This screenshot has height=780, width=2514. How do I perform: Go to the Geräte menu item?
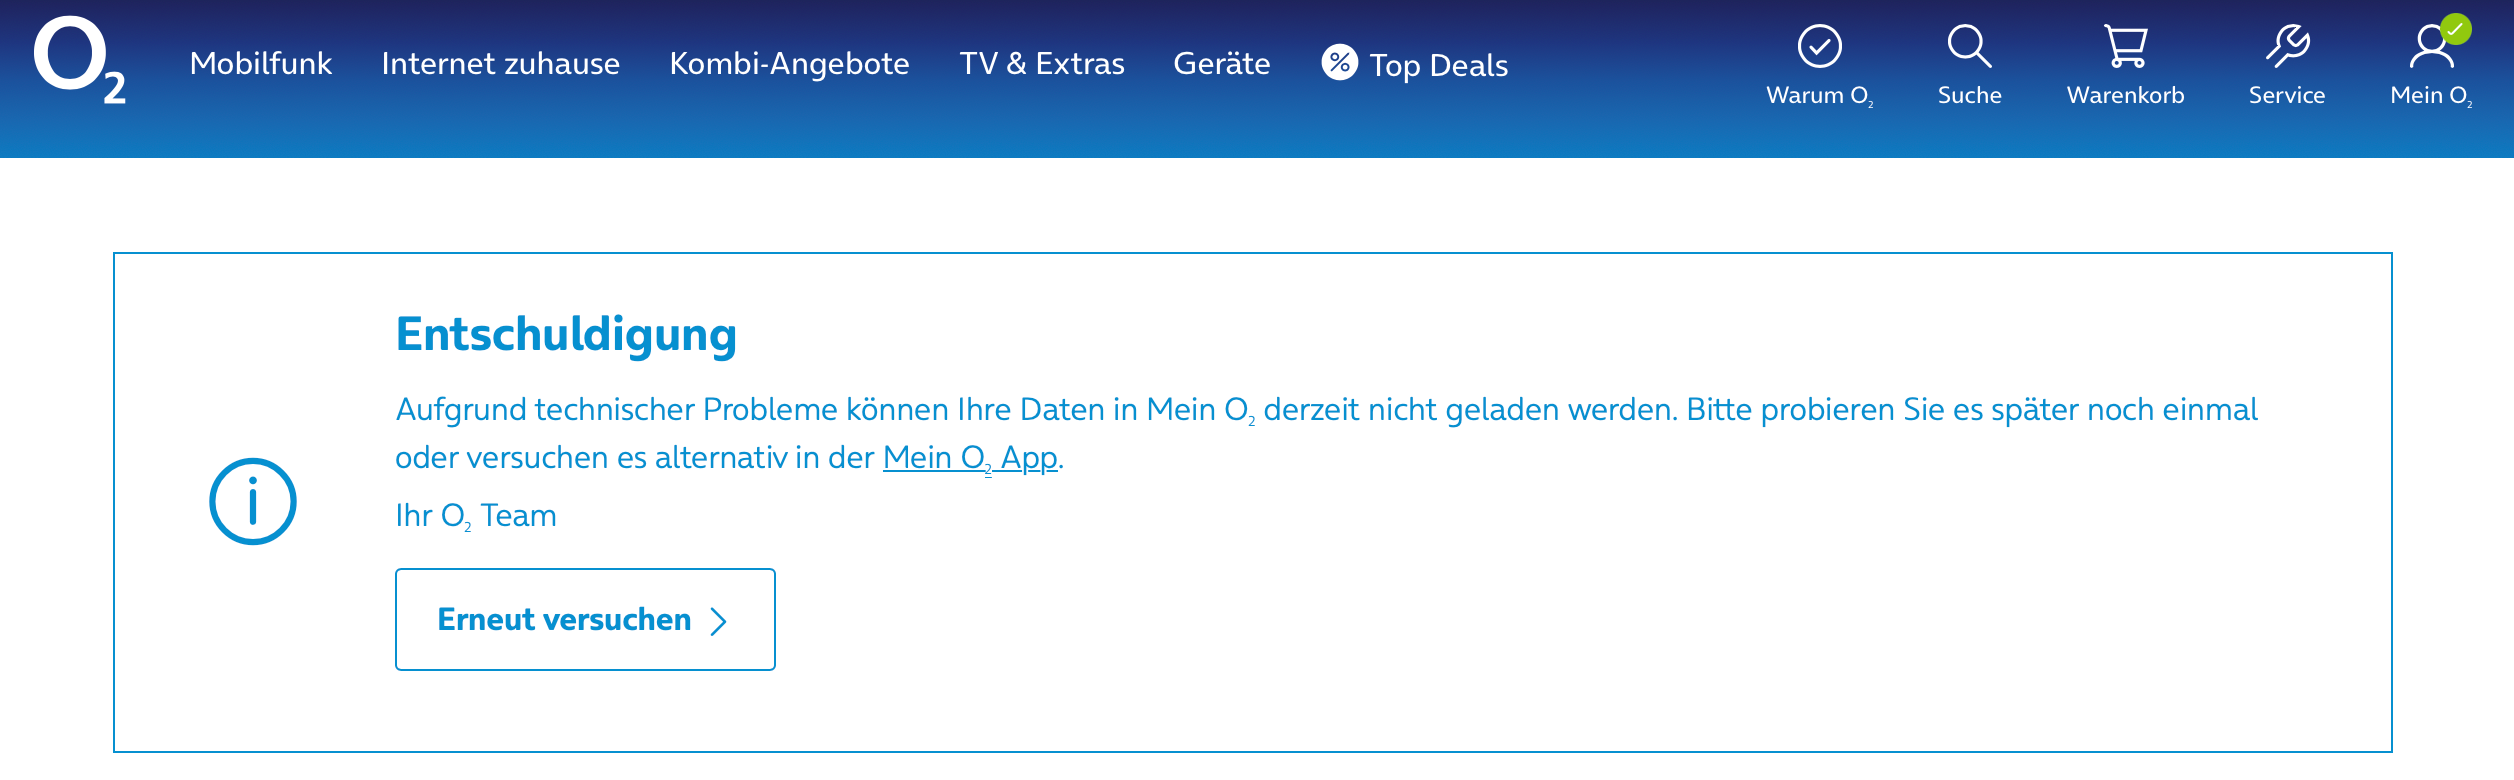(1221, 64)
